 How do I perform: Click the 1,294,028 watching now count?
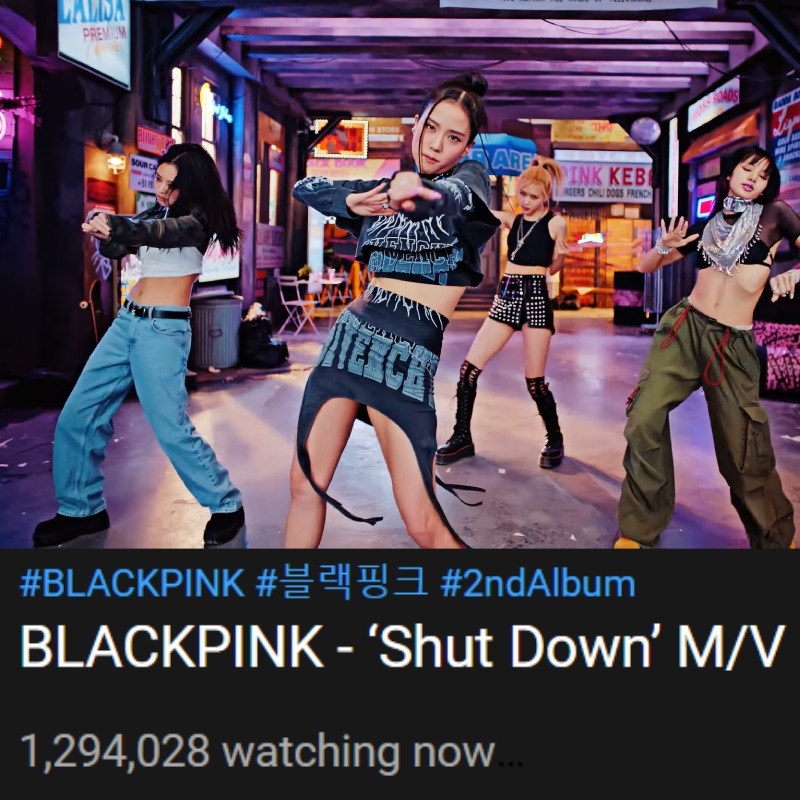(258, 751)
